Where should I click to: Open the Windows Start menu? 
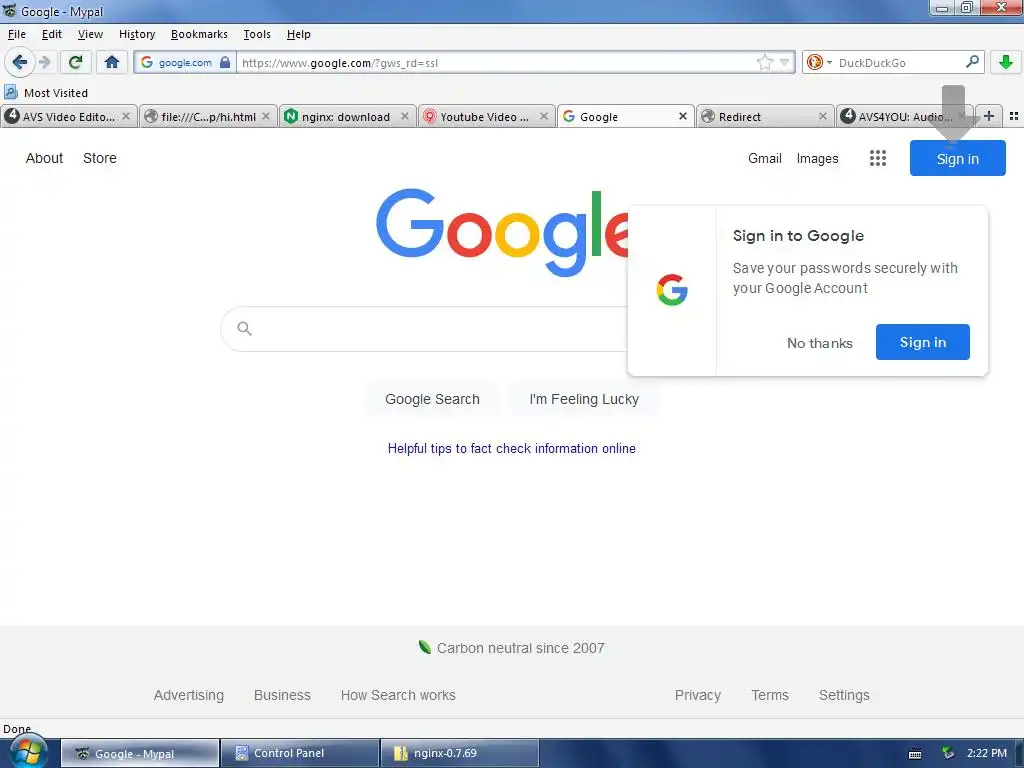click(x=27, y=752)
